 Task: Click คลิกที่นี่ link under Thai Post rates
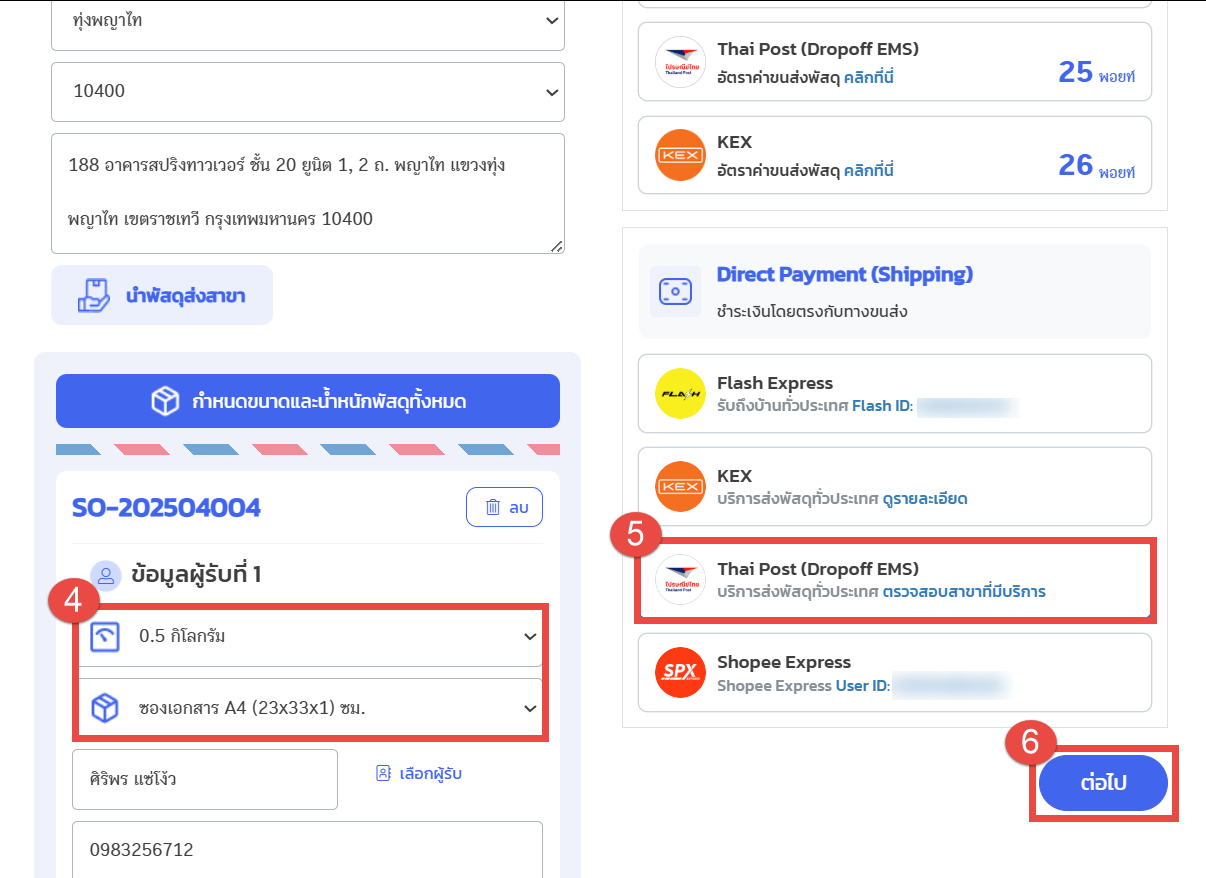coord(868,77)
